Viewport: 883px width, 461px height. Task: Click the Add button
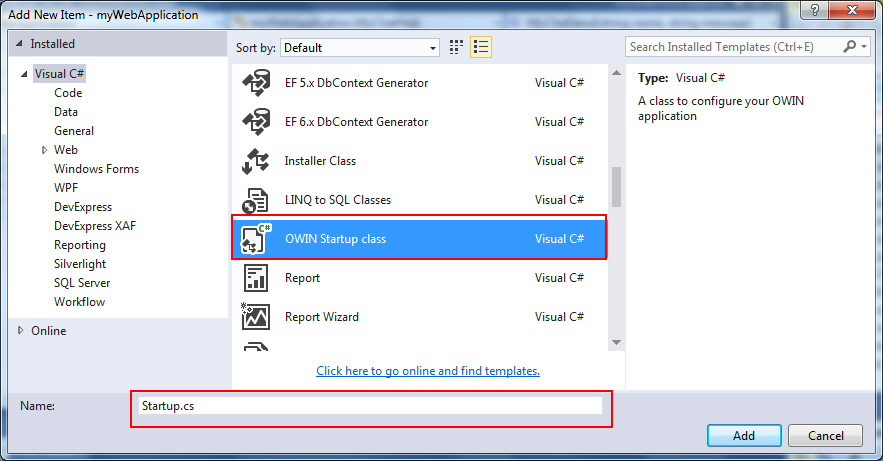click(x=744, y=436)
